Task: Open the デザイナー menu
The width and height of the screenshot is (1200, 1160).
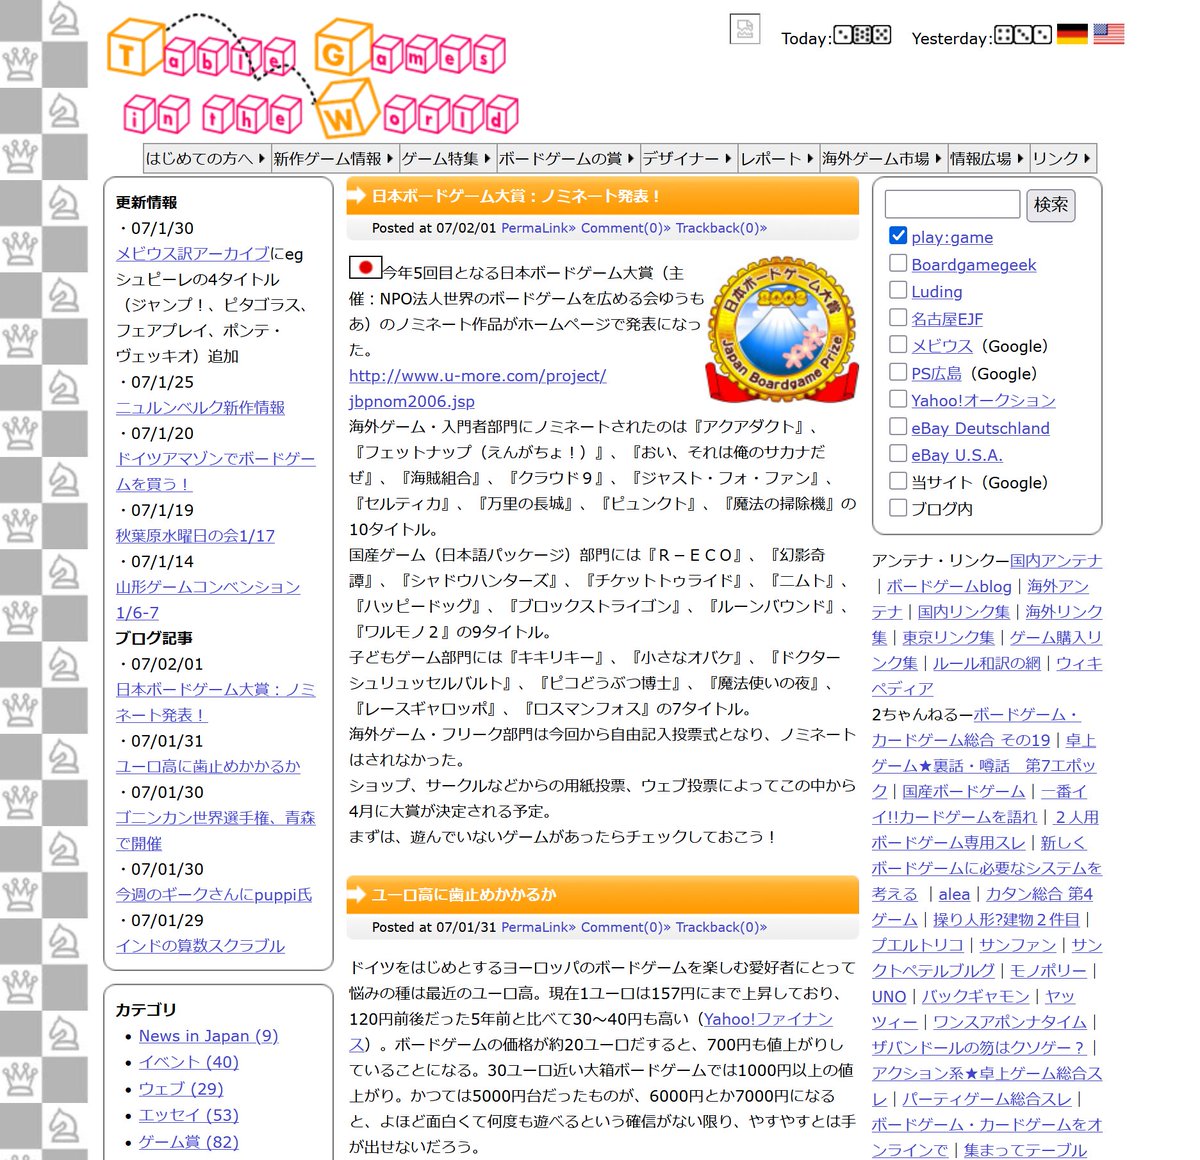Action: (x=688, y=158)
